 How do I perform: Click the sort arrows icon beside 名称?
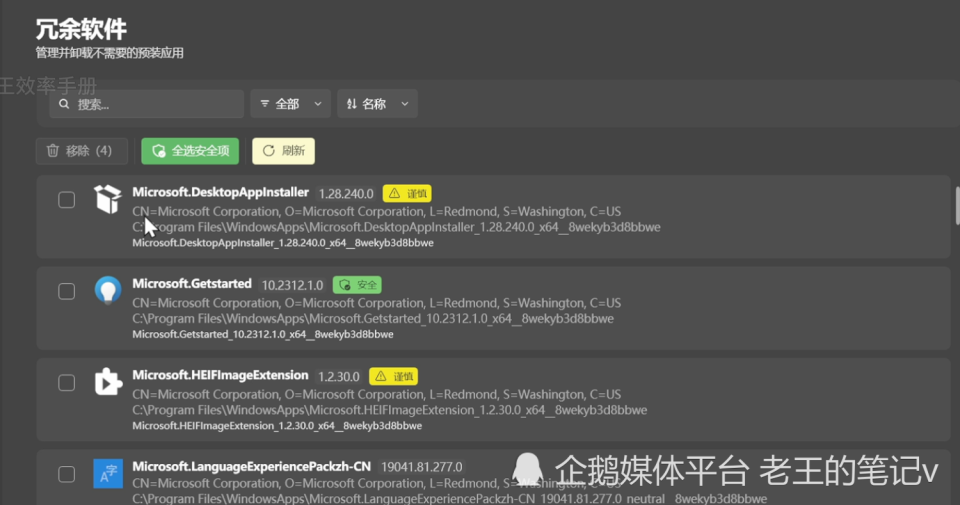coord(351,104)
